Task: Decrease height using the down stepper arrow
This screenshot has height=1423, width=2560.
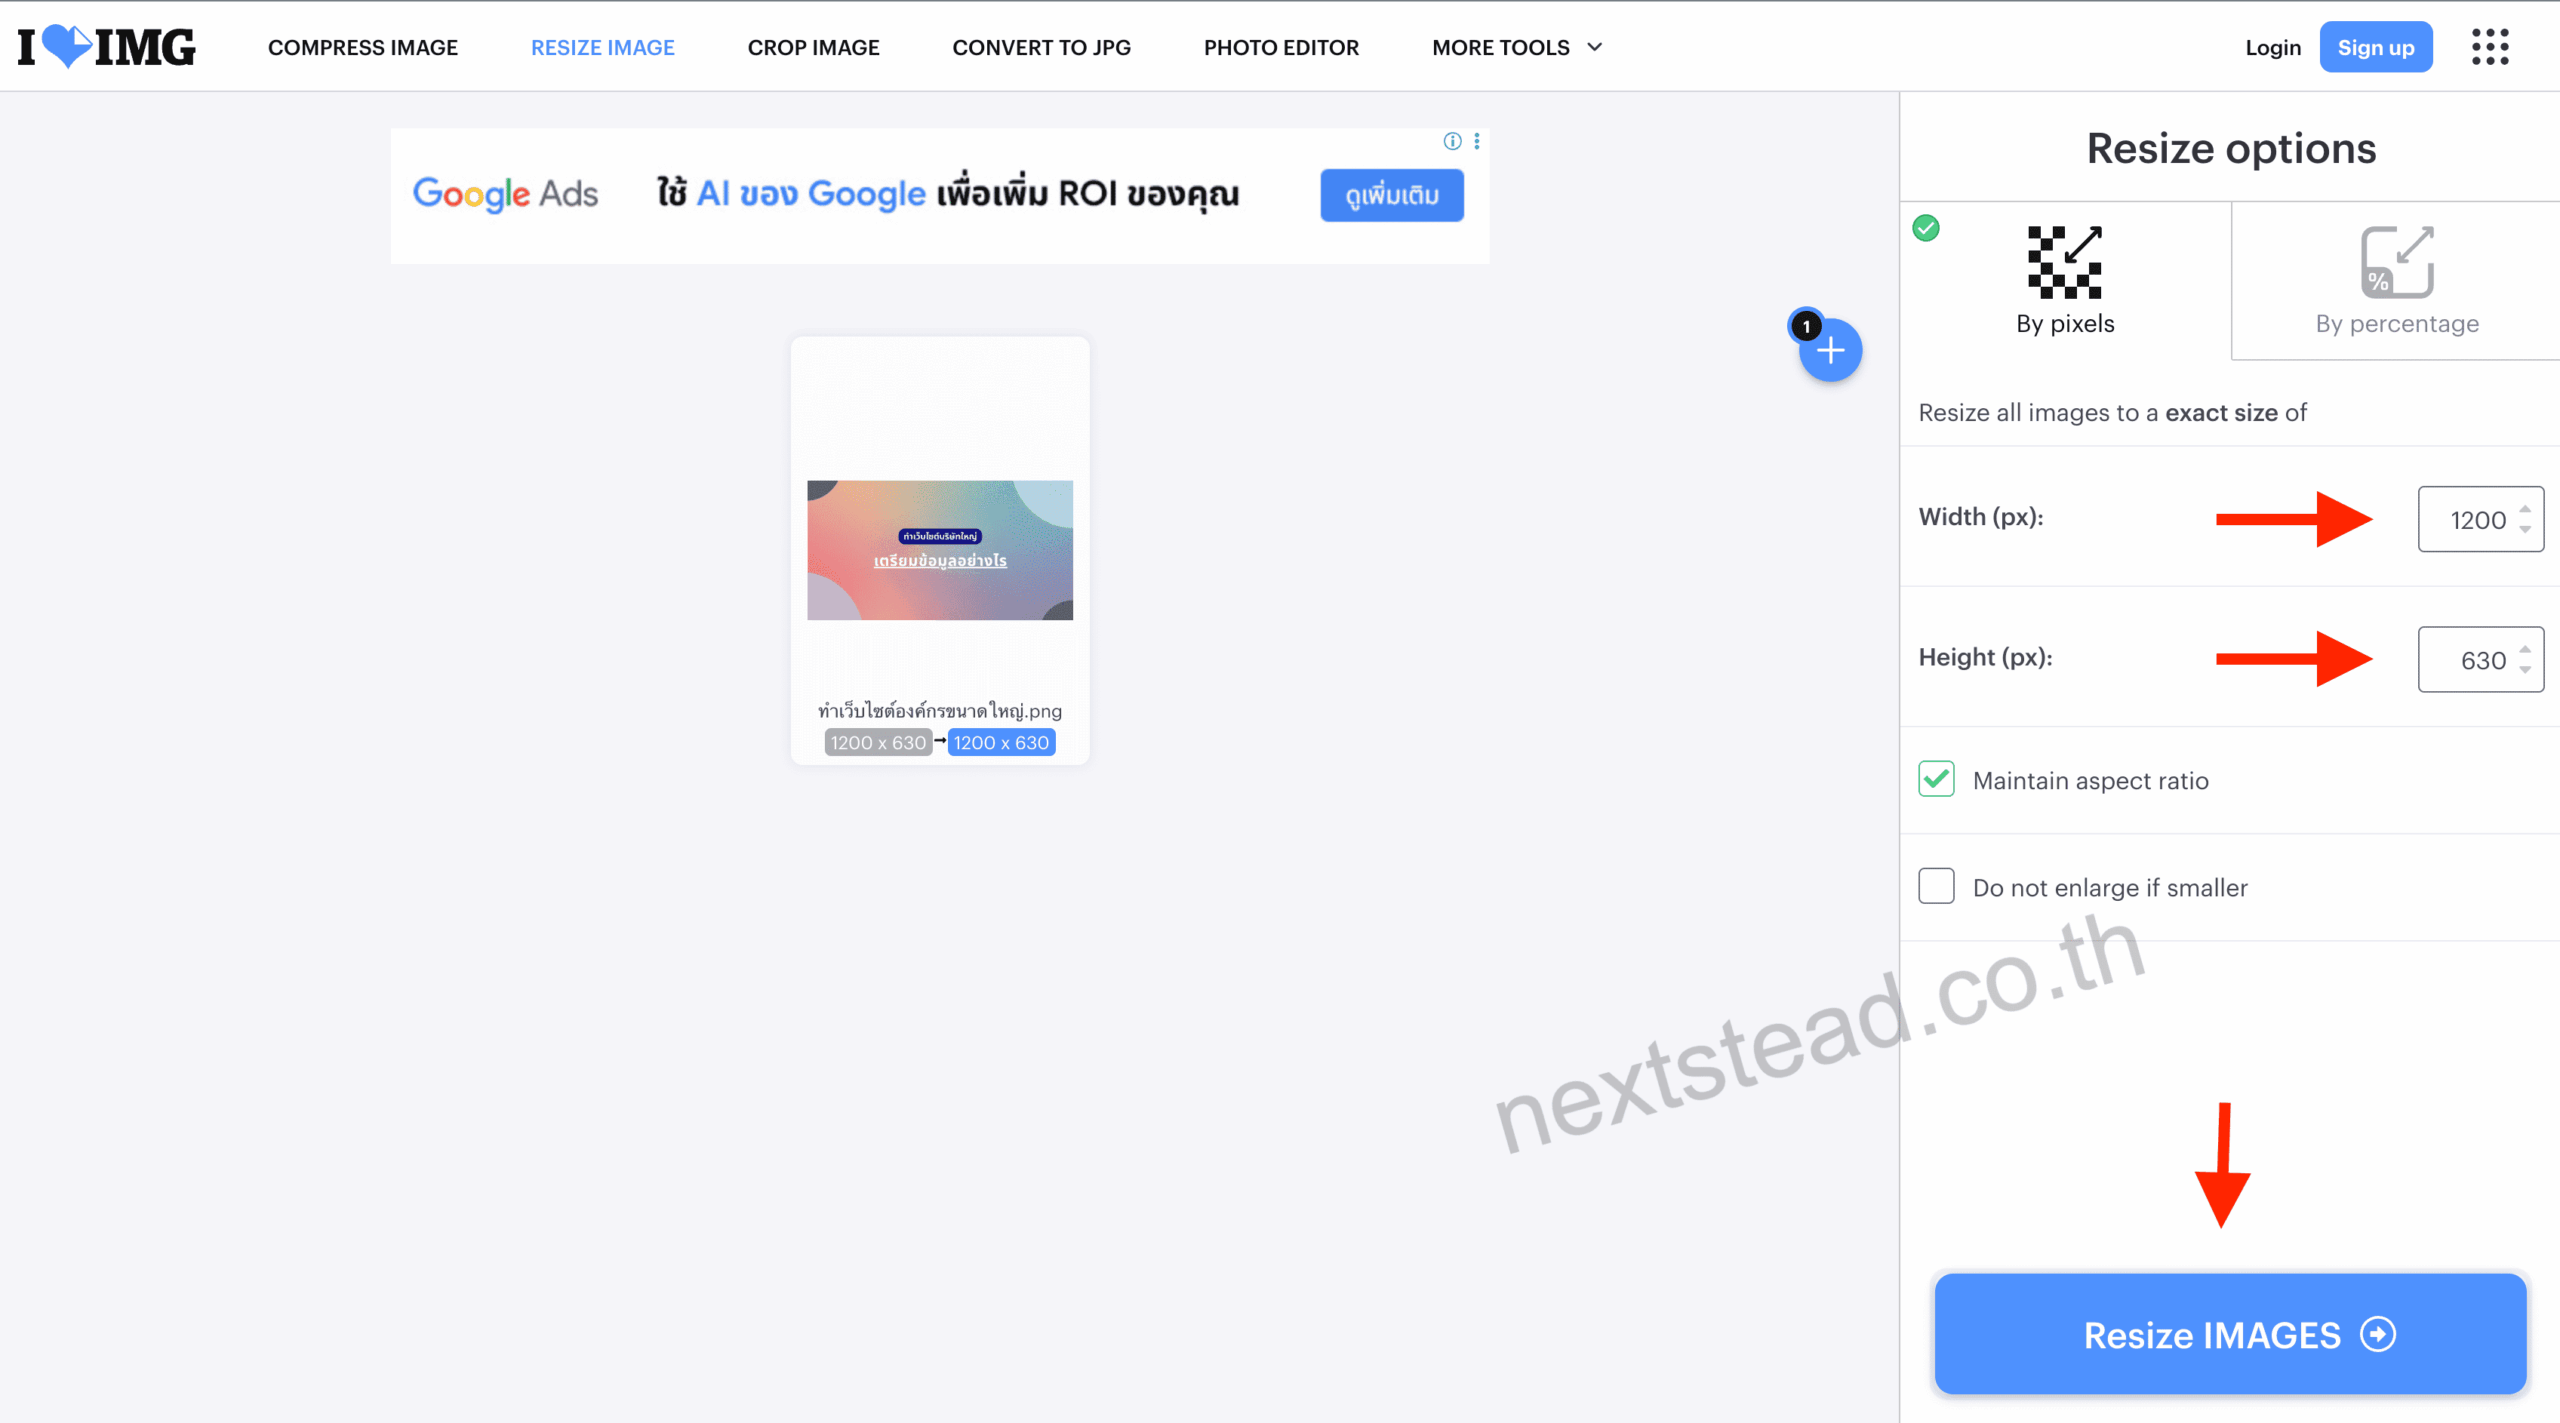Action: click(2525, 670)
